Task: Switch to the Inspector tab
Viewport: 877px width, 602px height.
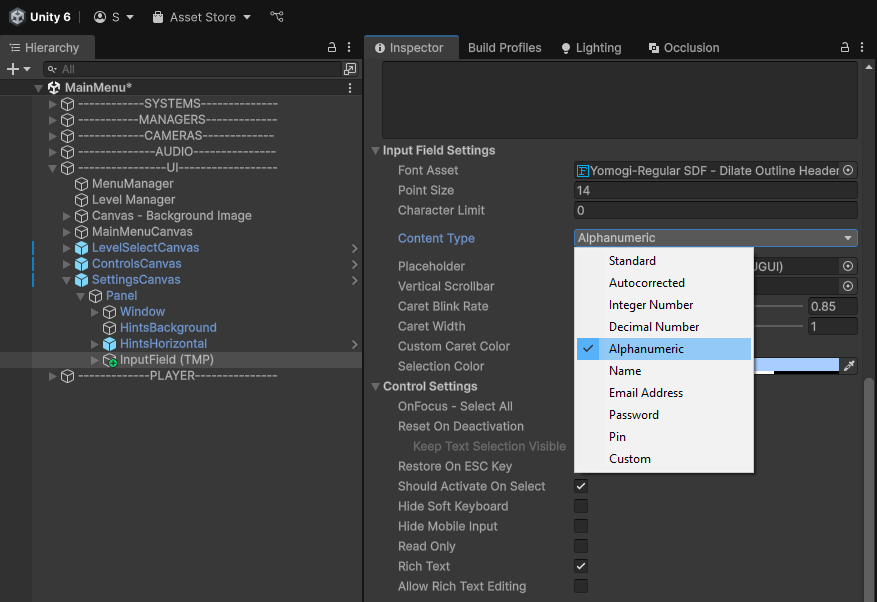Action: coord(411,48)
